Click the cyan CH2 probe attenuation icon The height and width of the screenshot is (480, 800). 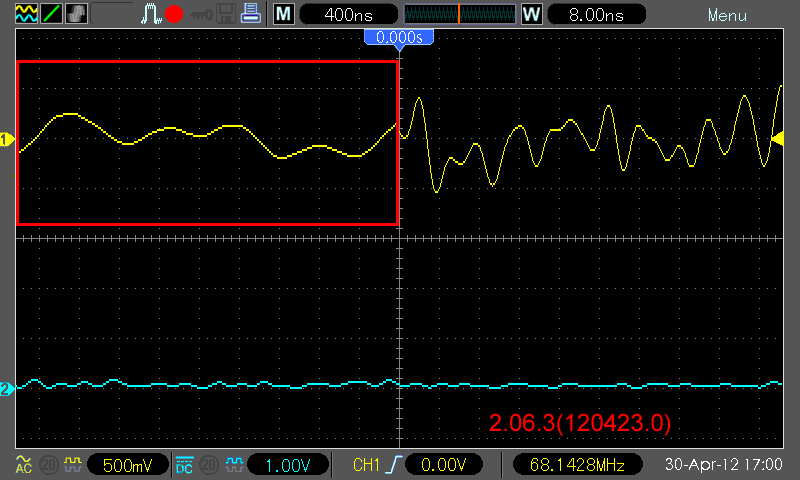click(x=234, y=464)
